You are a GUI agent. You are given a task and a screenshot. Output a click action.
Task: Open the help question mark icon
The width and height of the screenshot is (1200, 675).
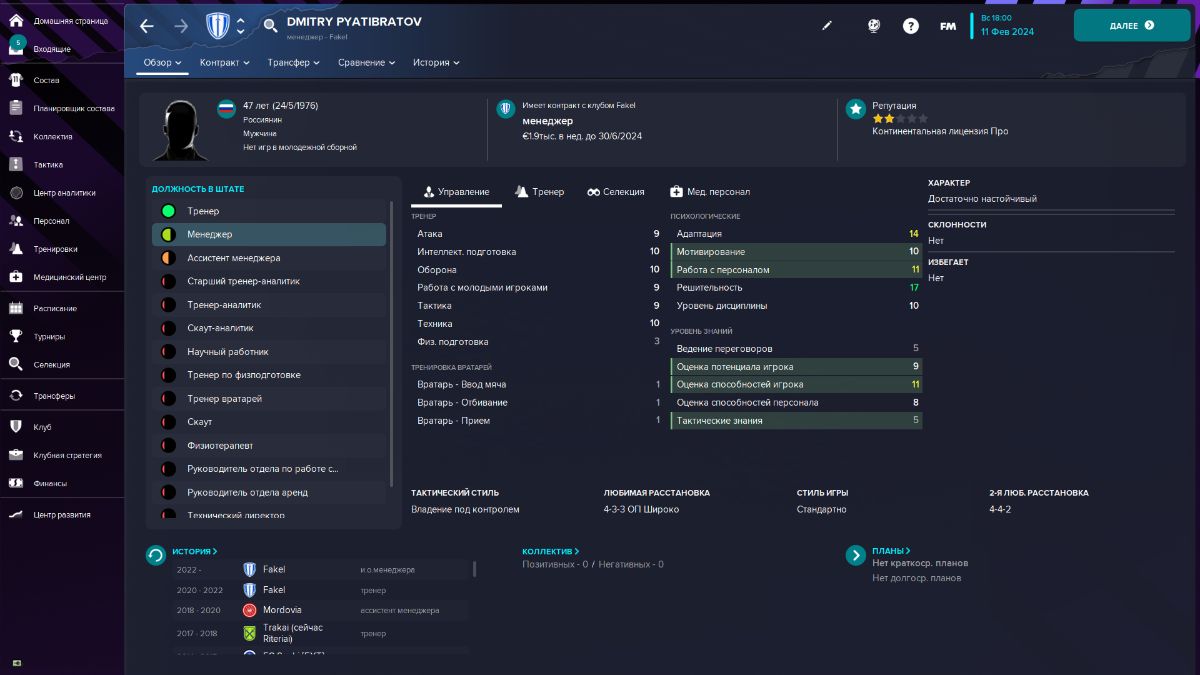(x=910, y=26)
